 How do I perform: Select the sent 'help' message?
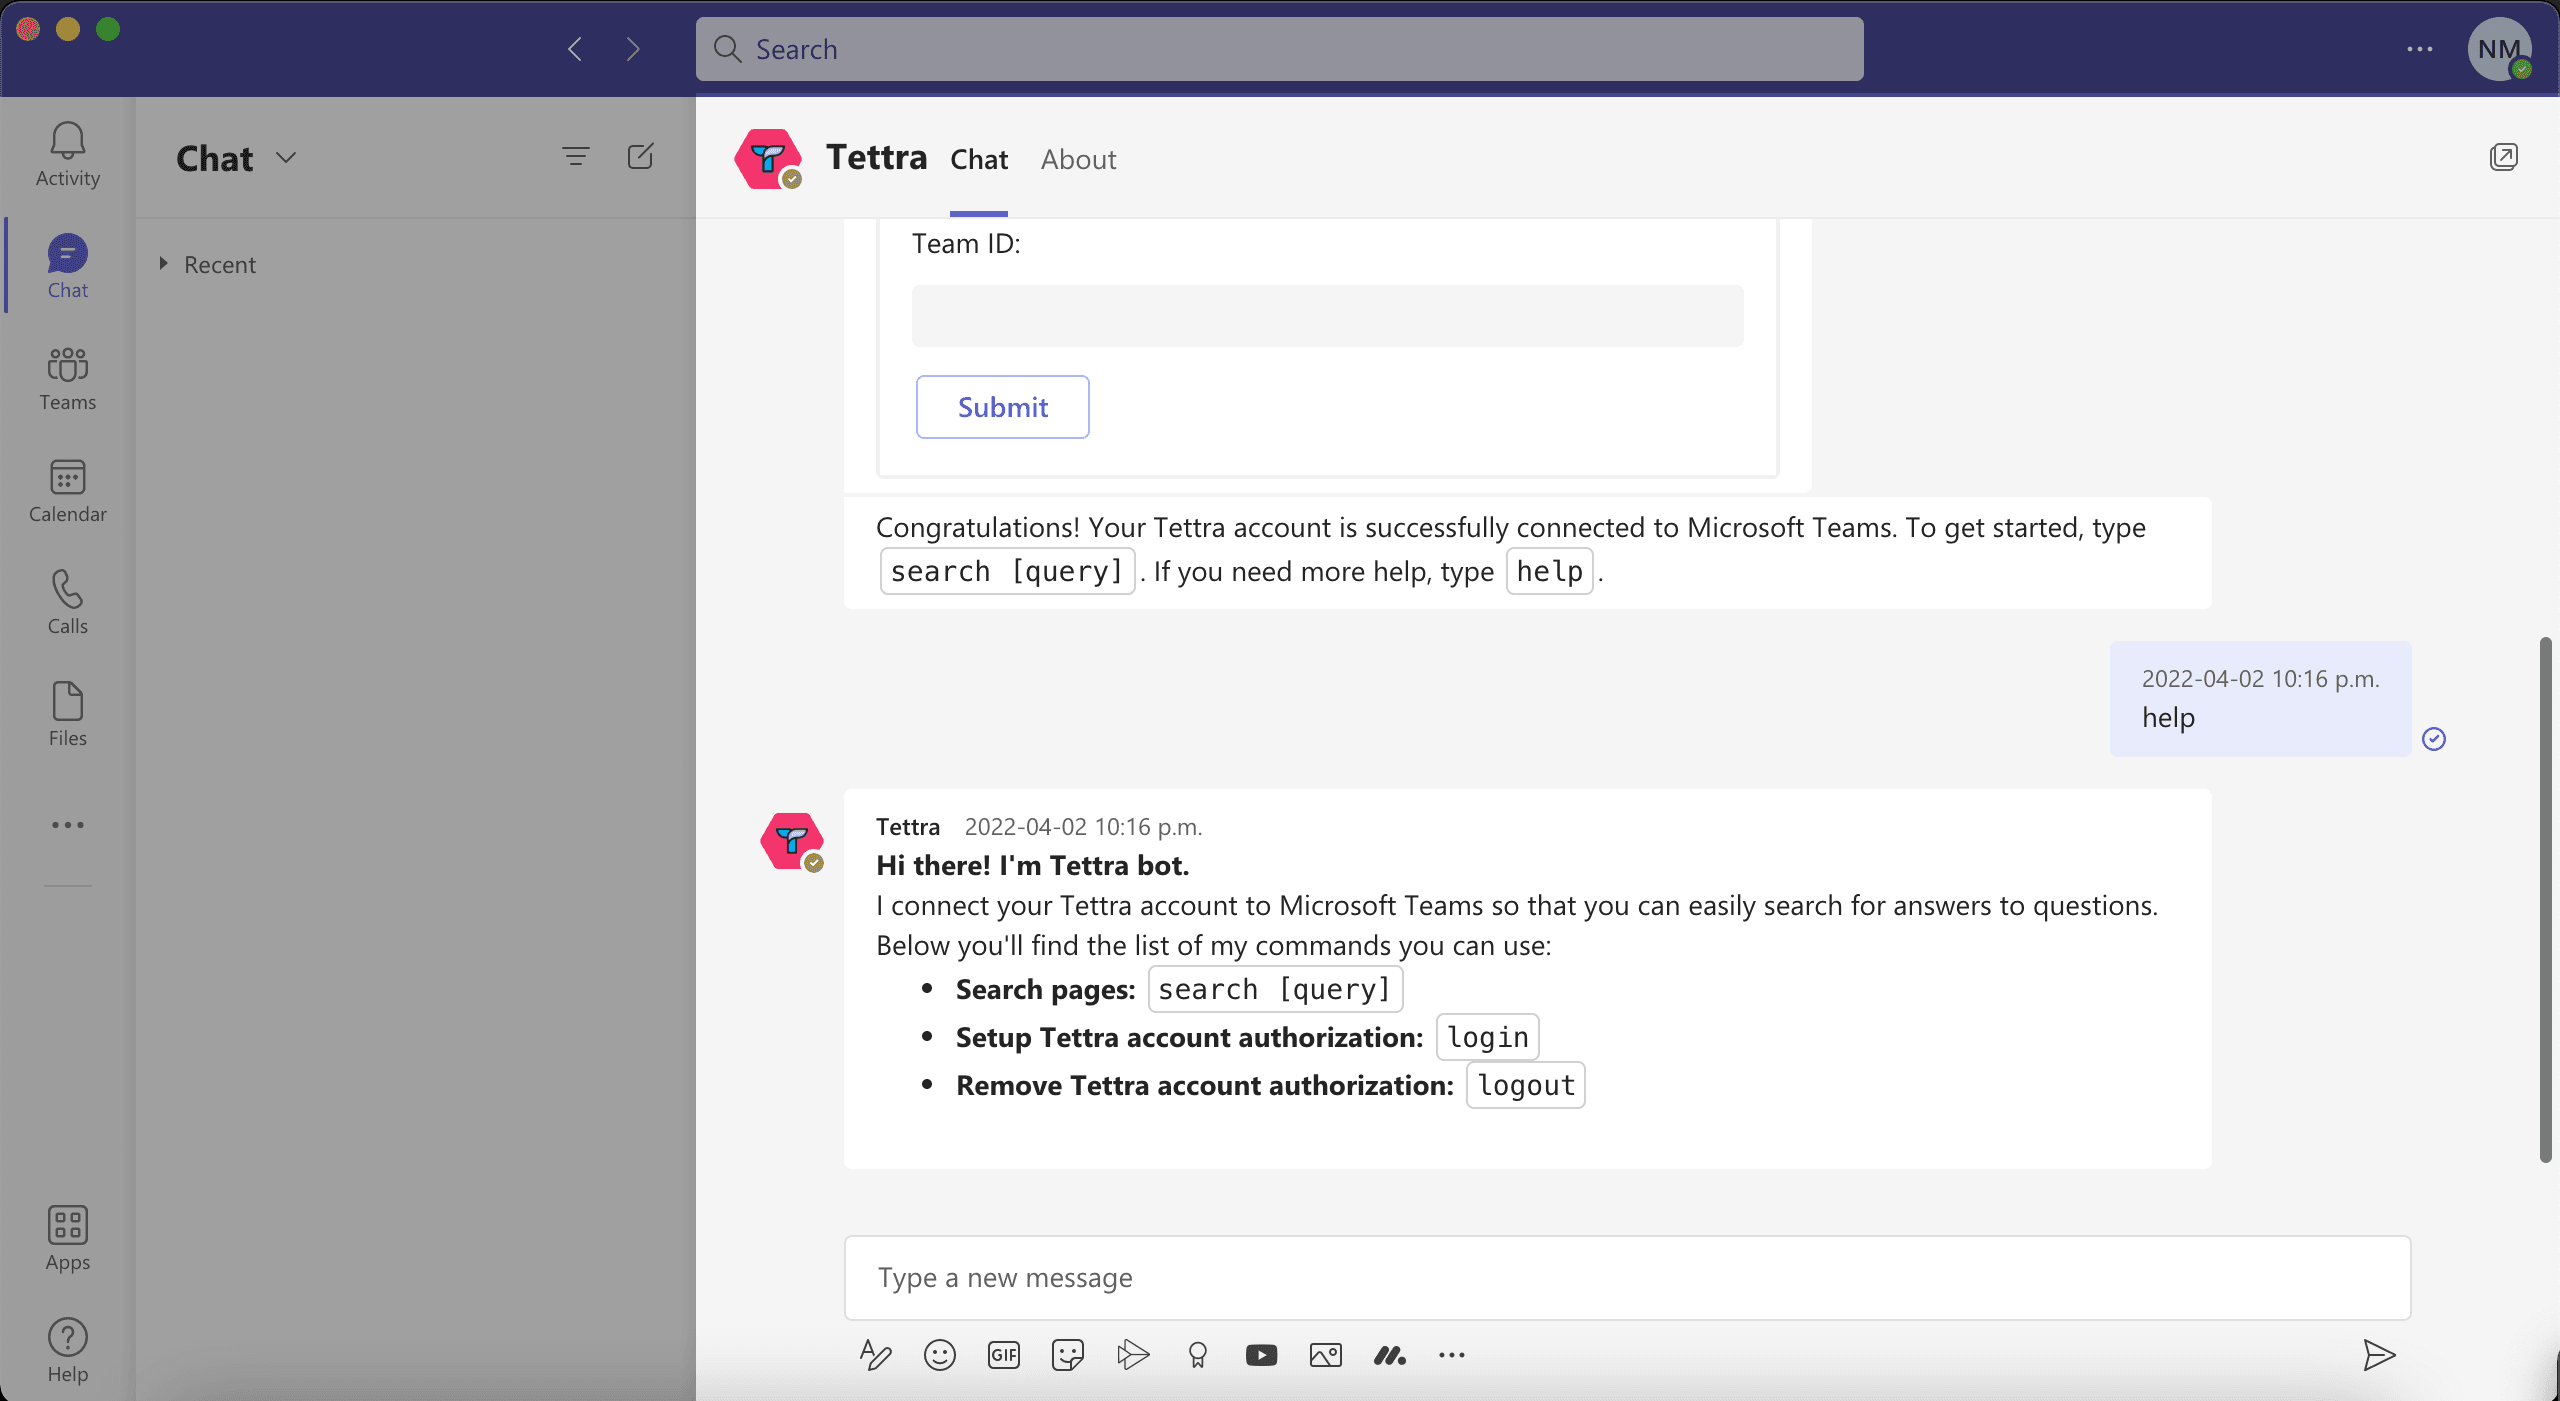pos(2260,699)
